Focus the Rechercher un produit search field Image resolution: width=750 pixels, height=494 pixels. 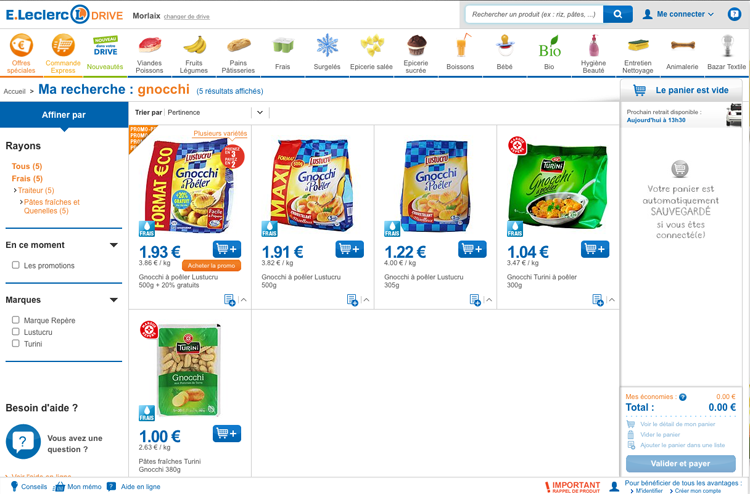[534, 14]
